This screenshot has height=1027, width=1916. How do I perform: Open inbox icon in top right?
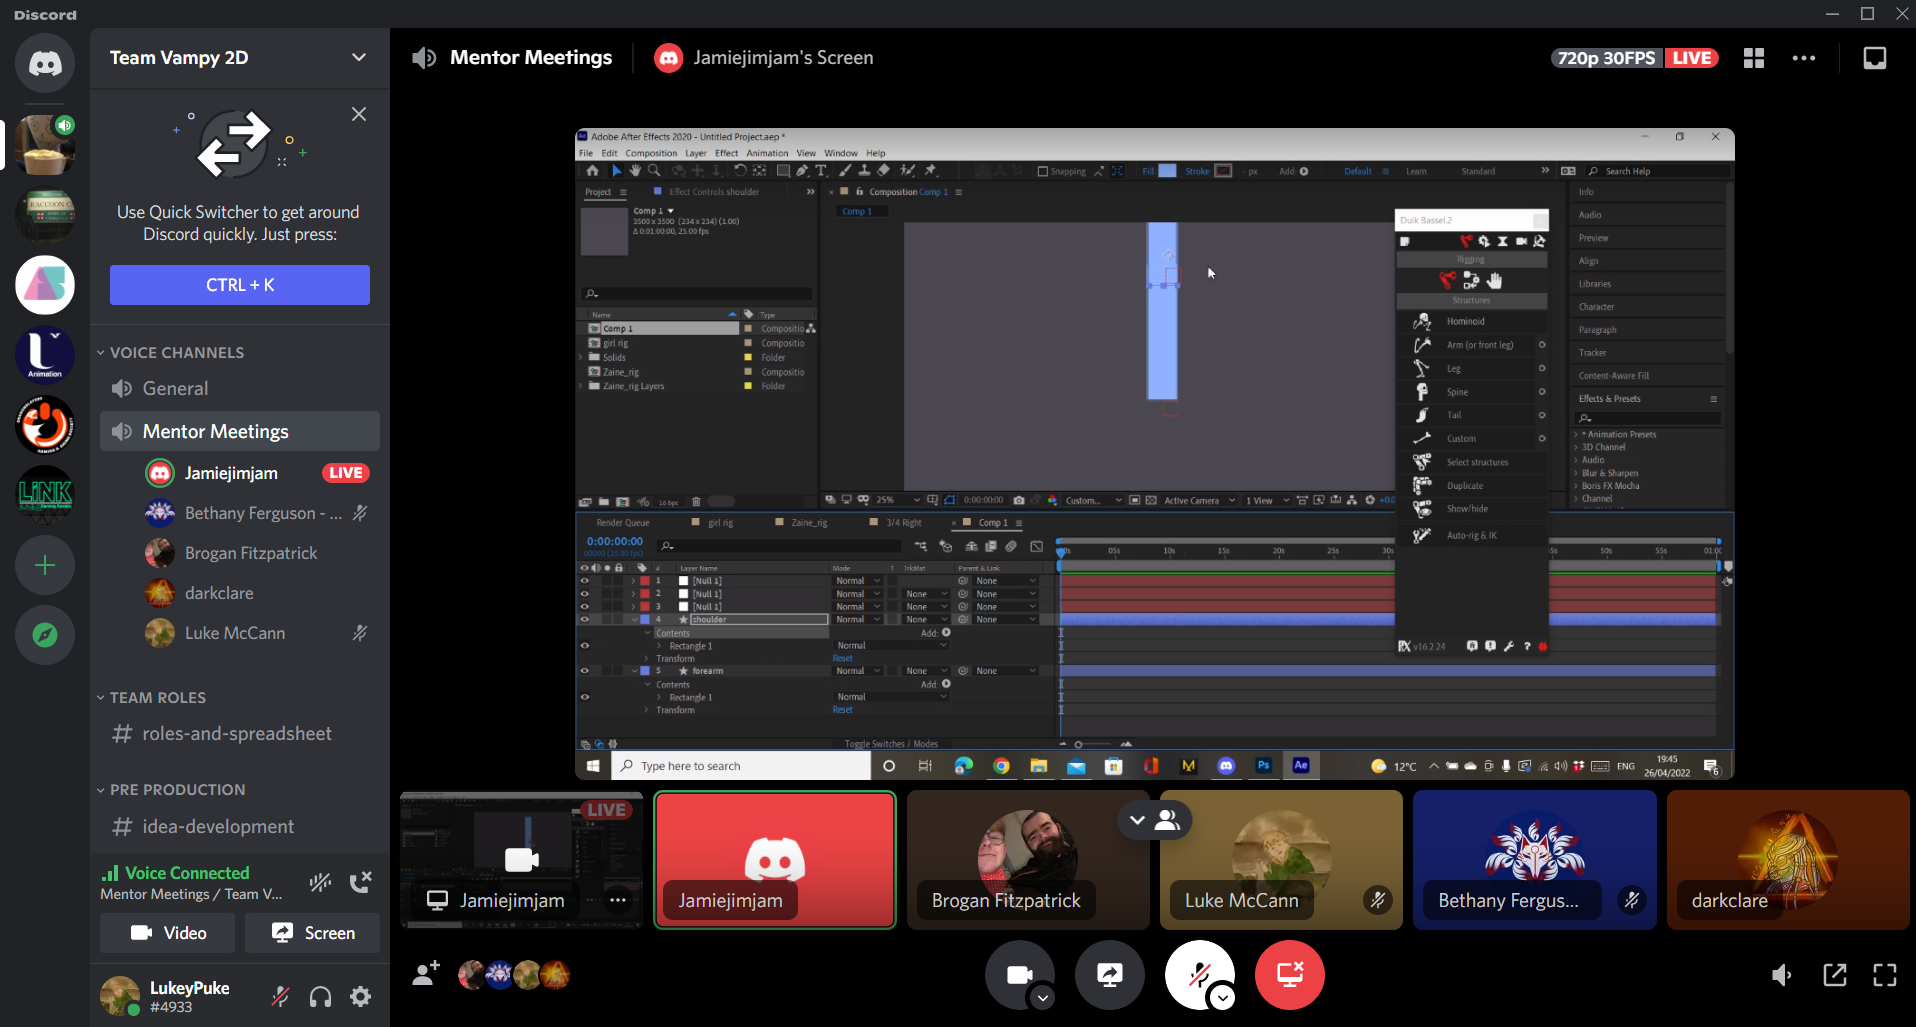point(1875,58)
